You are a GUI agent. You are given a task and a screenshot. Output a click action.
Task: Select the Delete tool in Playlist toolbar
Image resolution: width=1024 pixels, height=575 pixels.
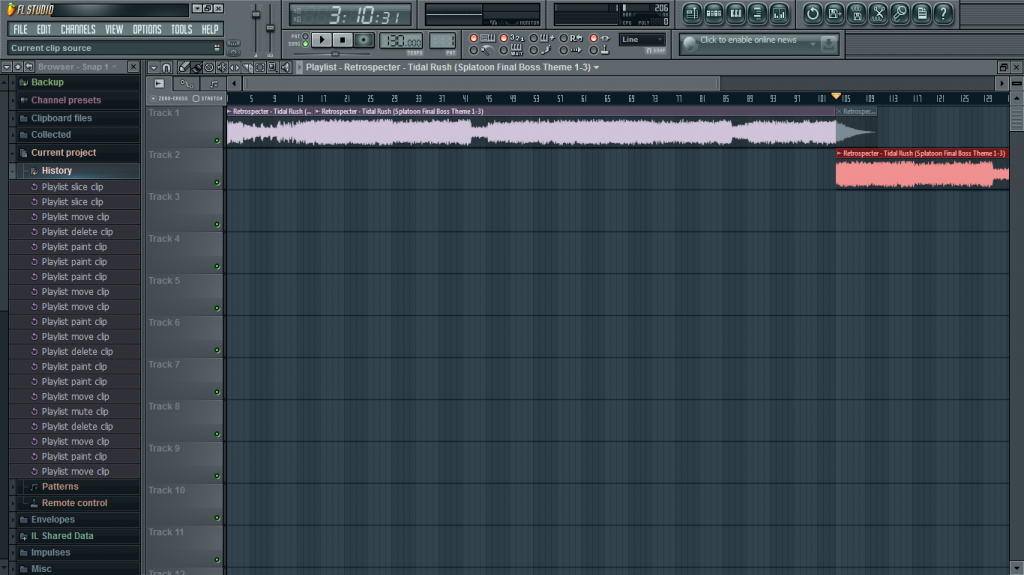click(x=209, y=67)
